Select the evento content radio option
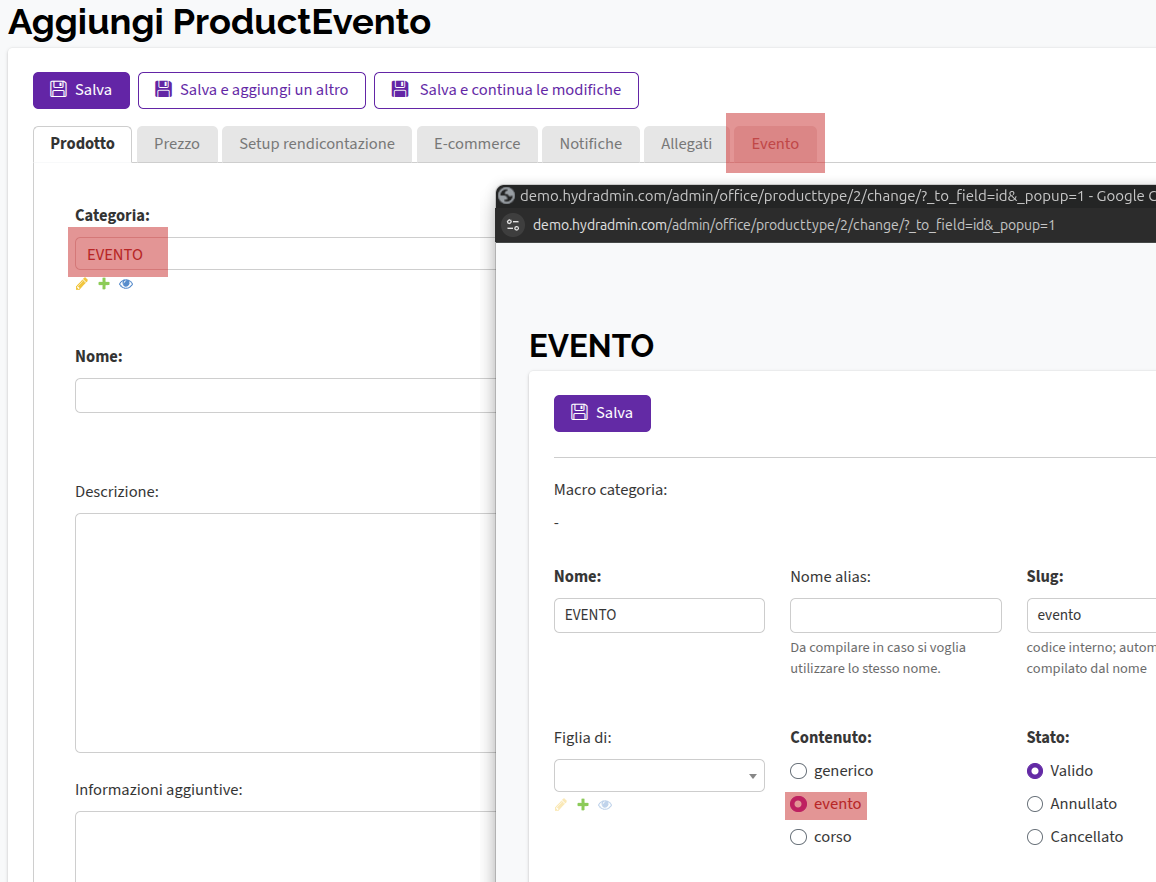The height and width of the screenshot is (882, 1156). [x=798, y=804]
